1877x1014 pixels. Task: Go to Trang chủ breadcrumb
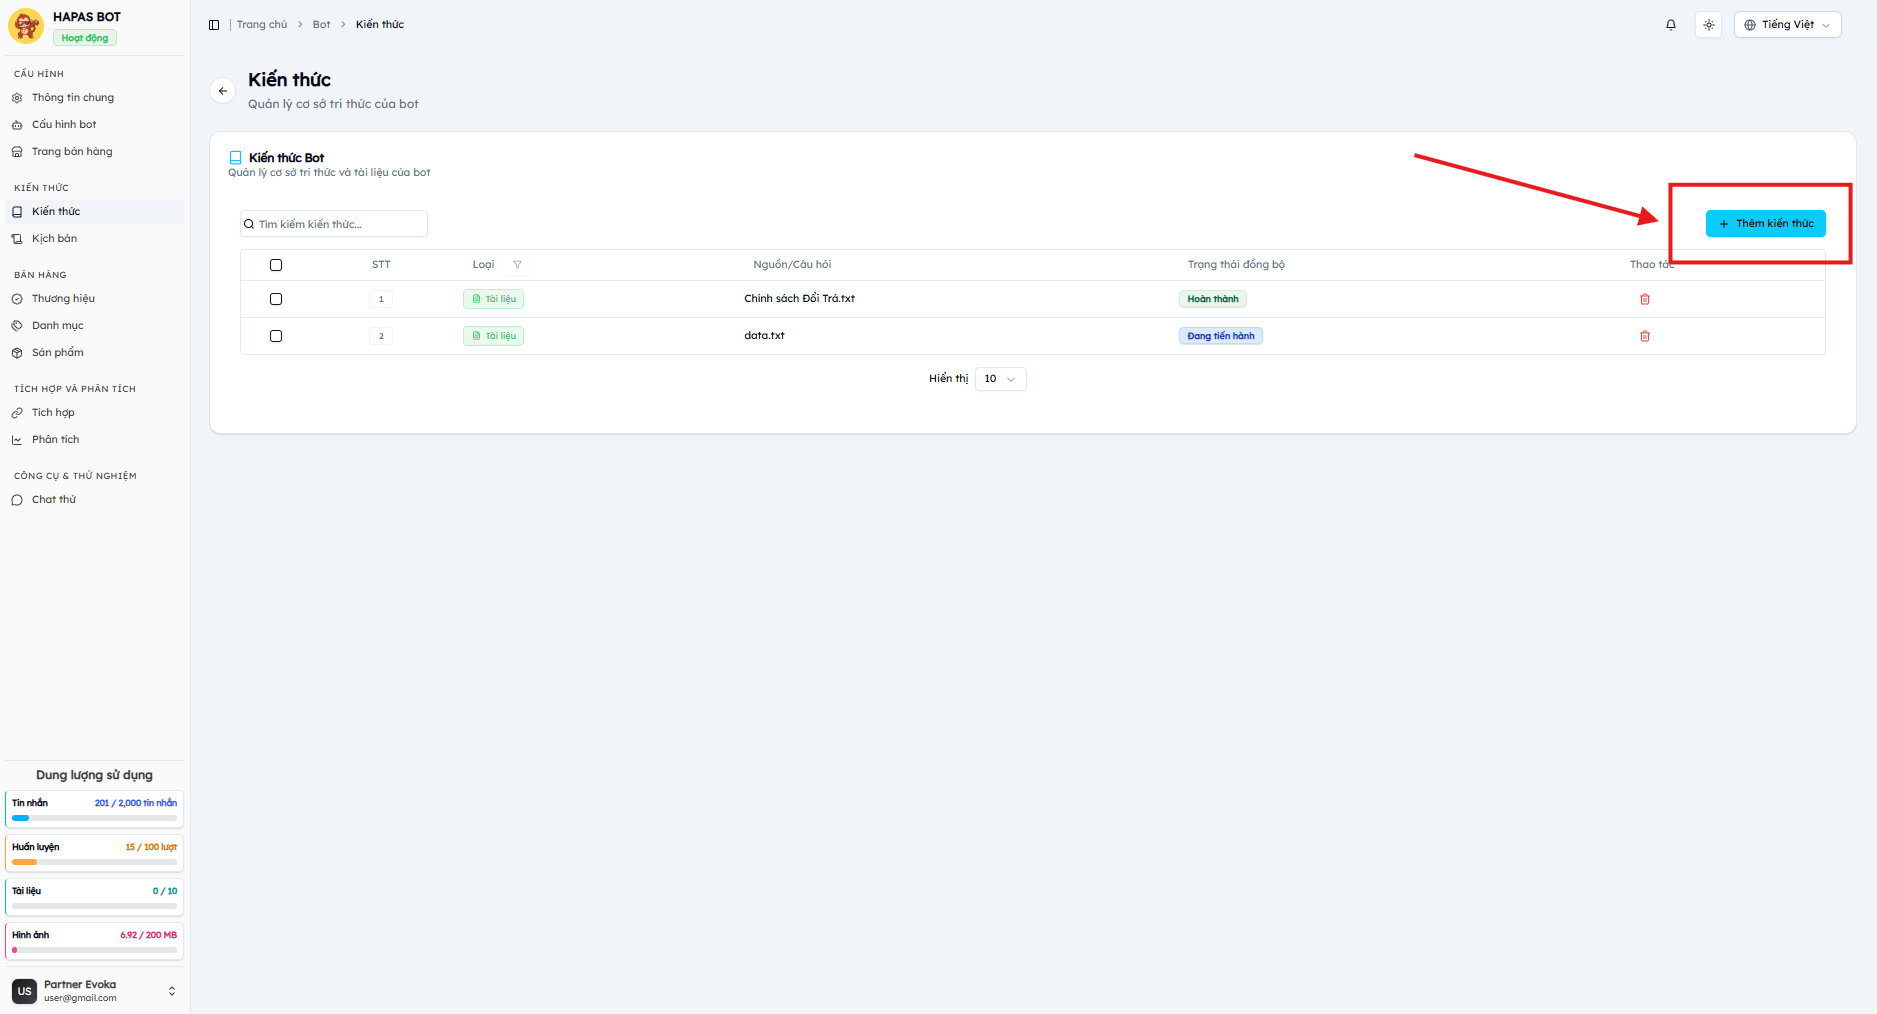point(262,25)
